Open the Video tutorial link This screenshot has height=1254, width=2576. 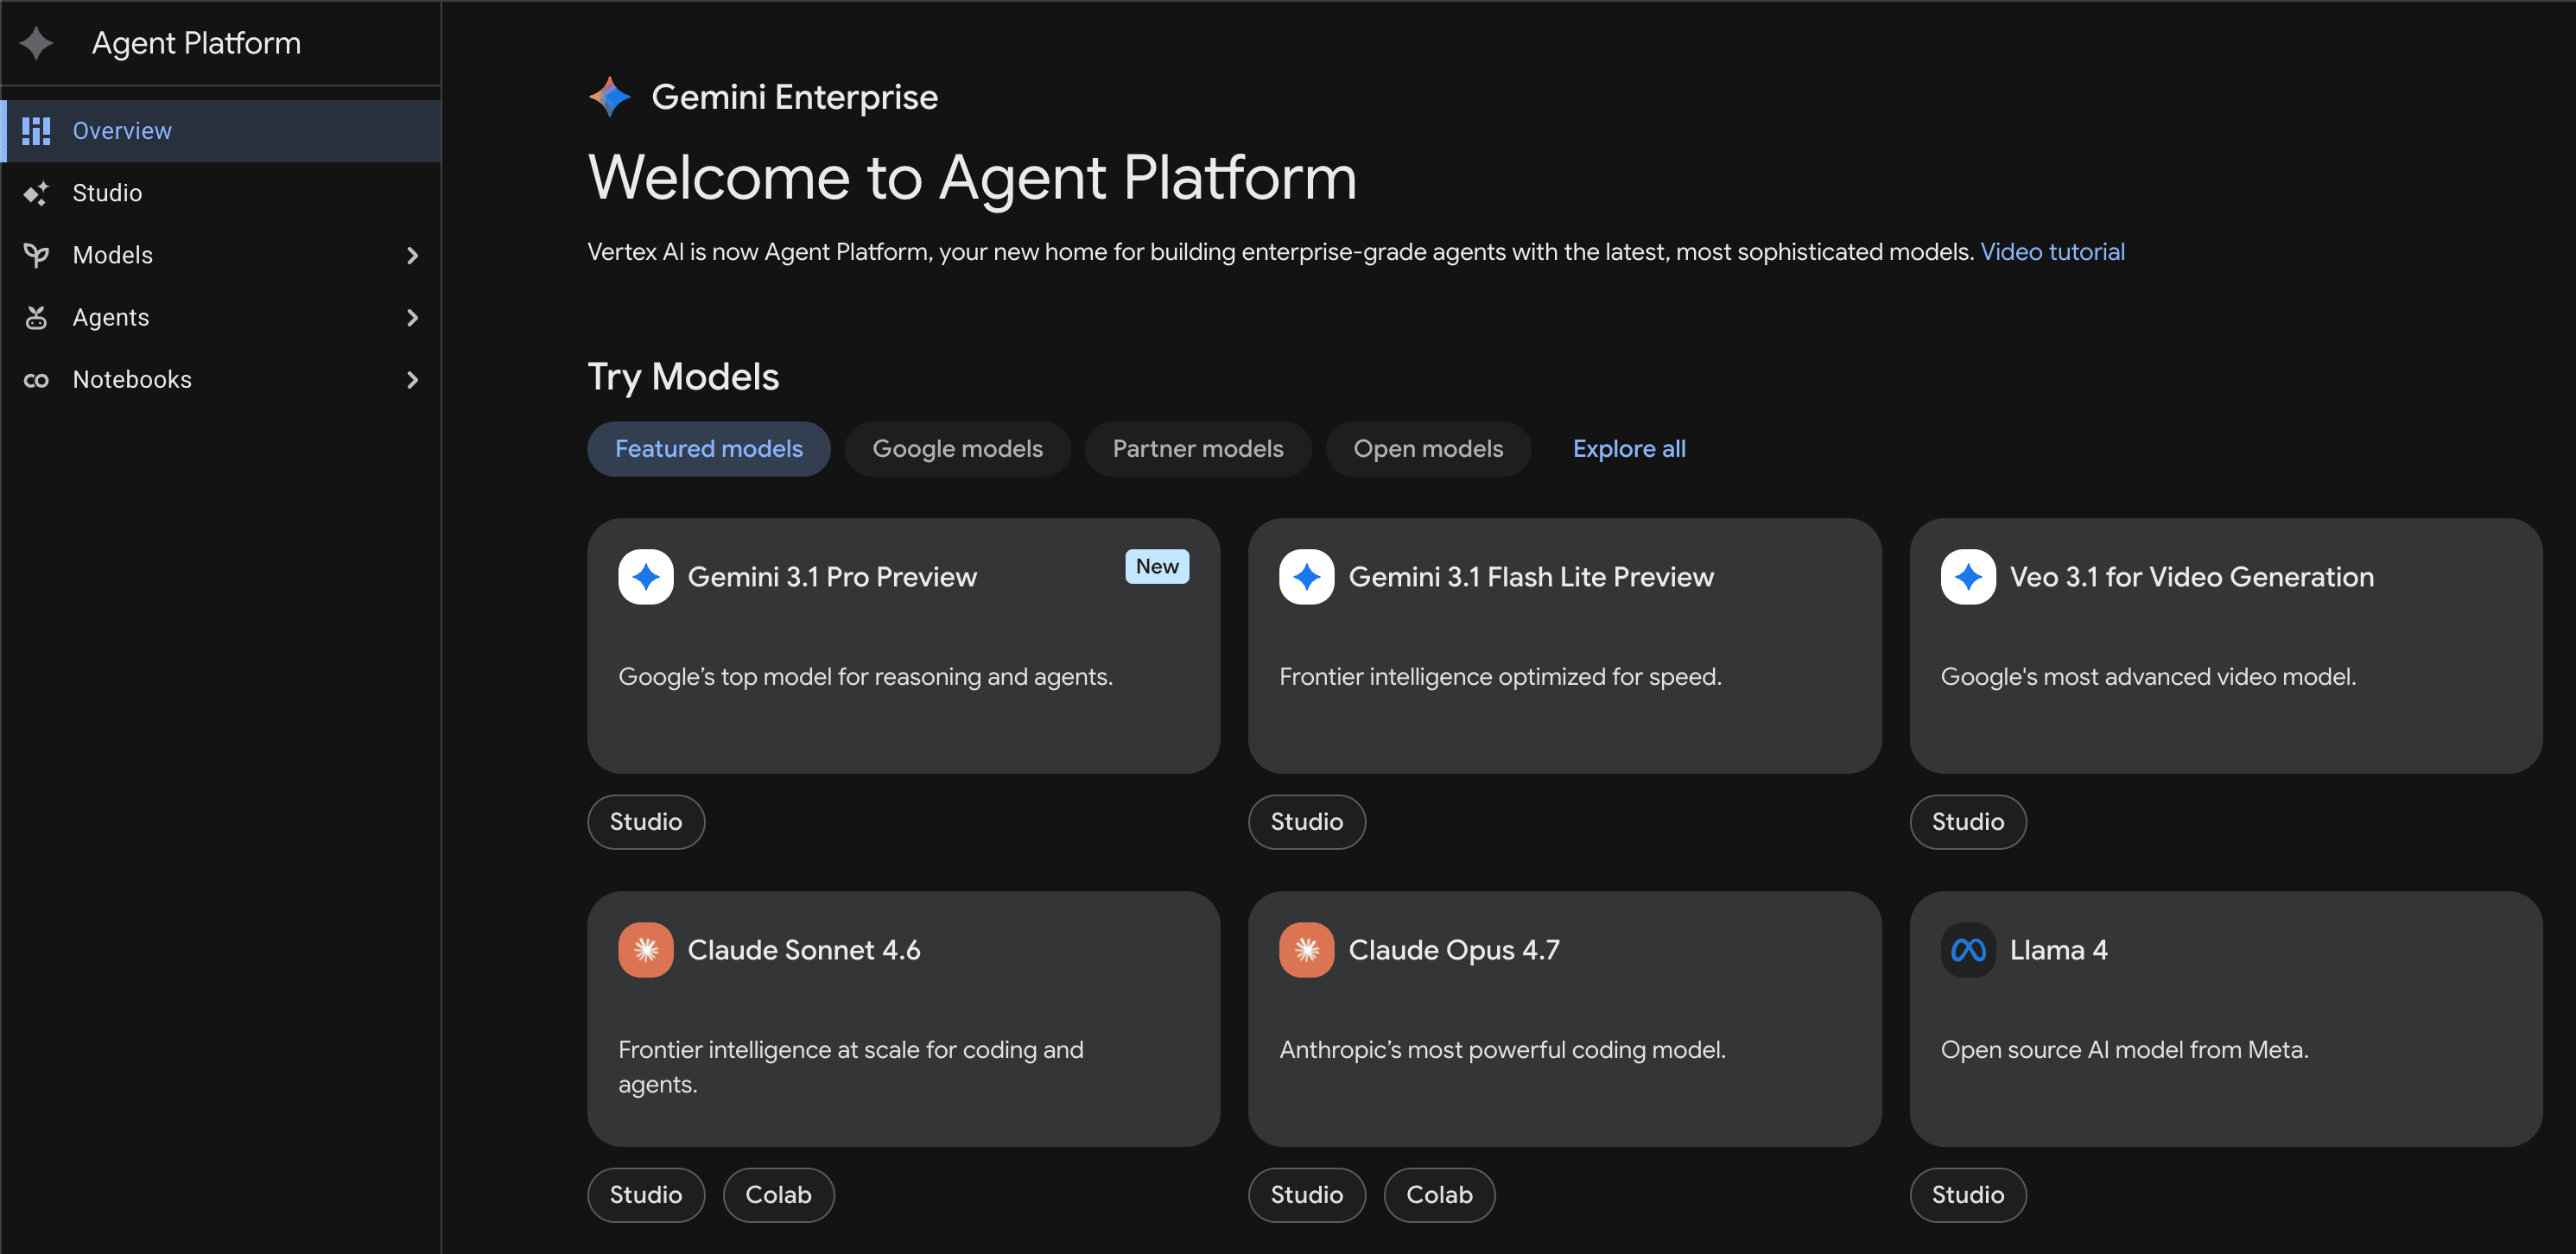pyautogui.click(x=2052, y=252)
